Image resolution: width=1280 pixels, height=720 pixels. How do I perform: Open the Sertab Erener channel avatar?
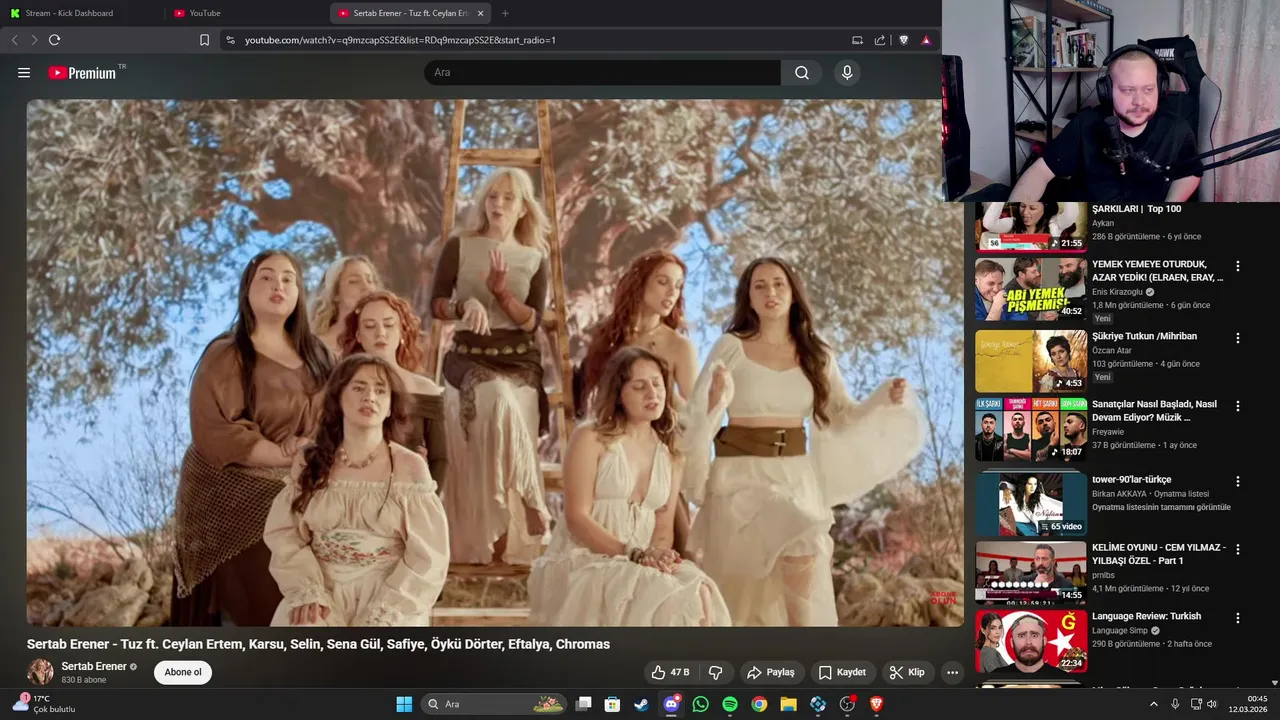tap(40, 672)
